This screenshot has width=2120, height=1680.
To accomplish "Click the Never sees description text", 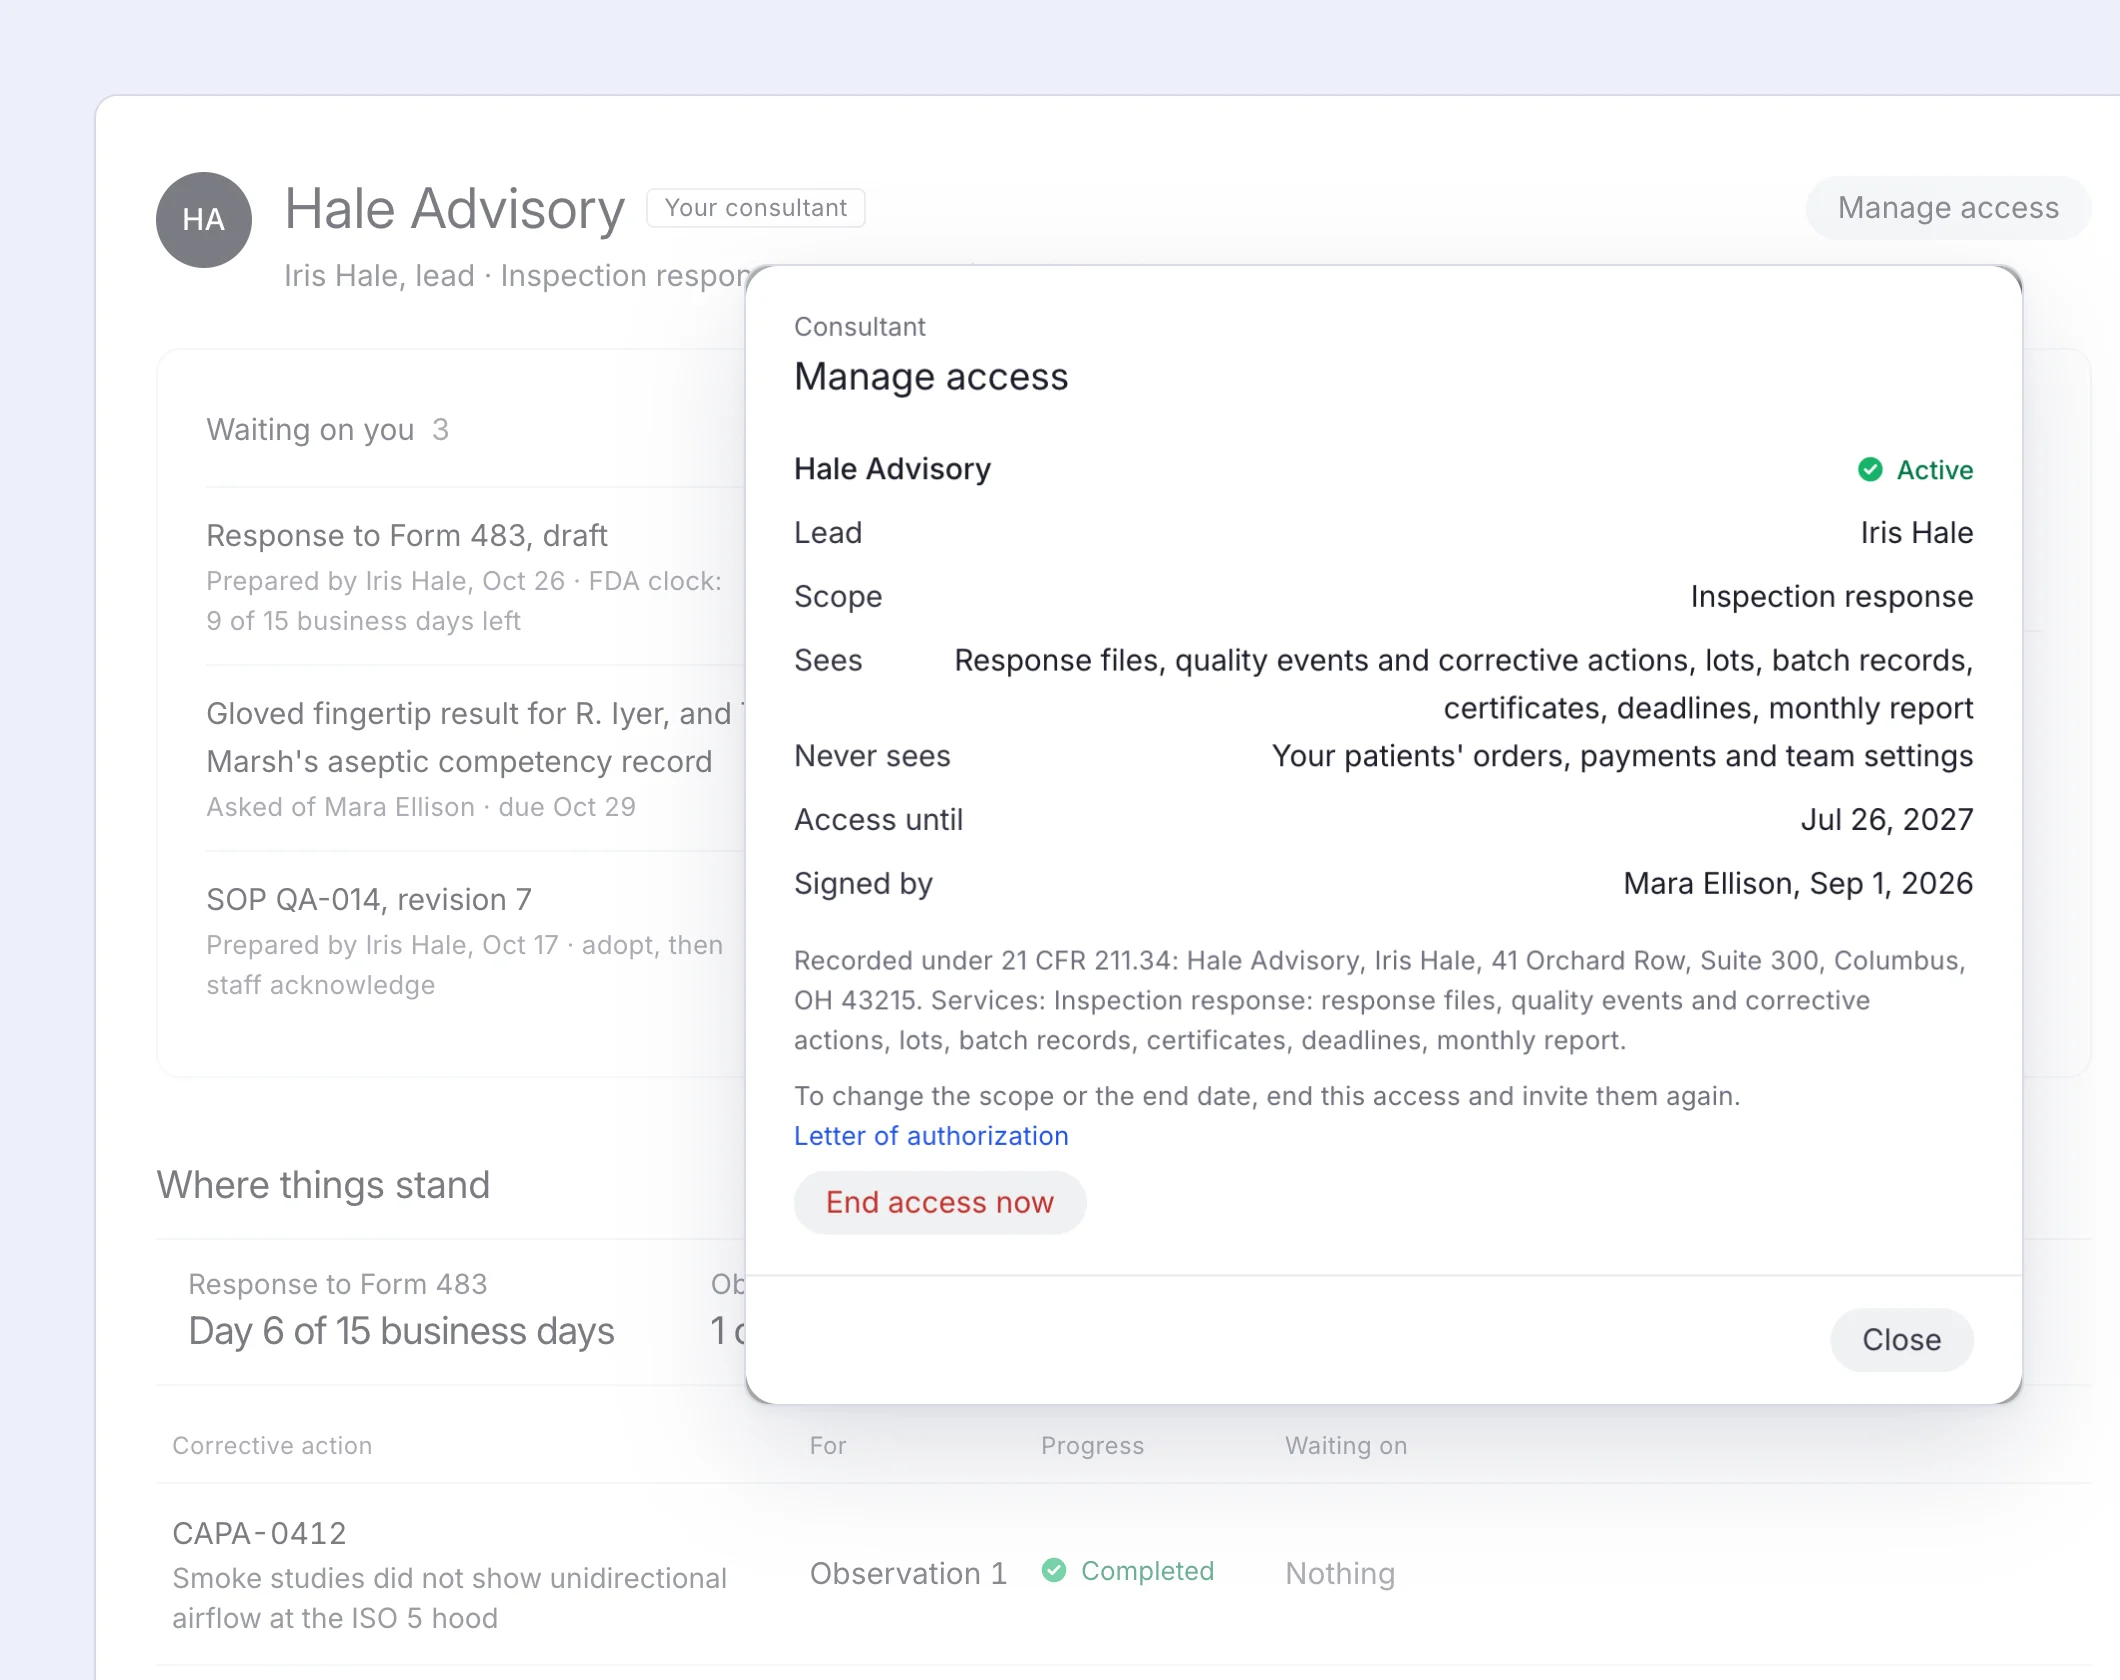I will [x=1622, y=756].
